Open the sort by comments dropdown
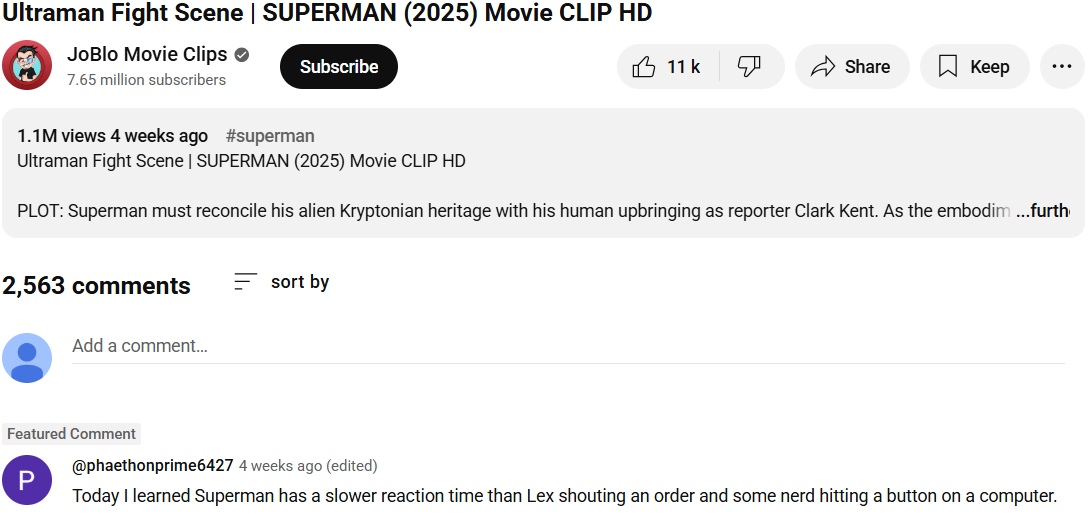 (281, 281)
